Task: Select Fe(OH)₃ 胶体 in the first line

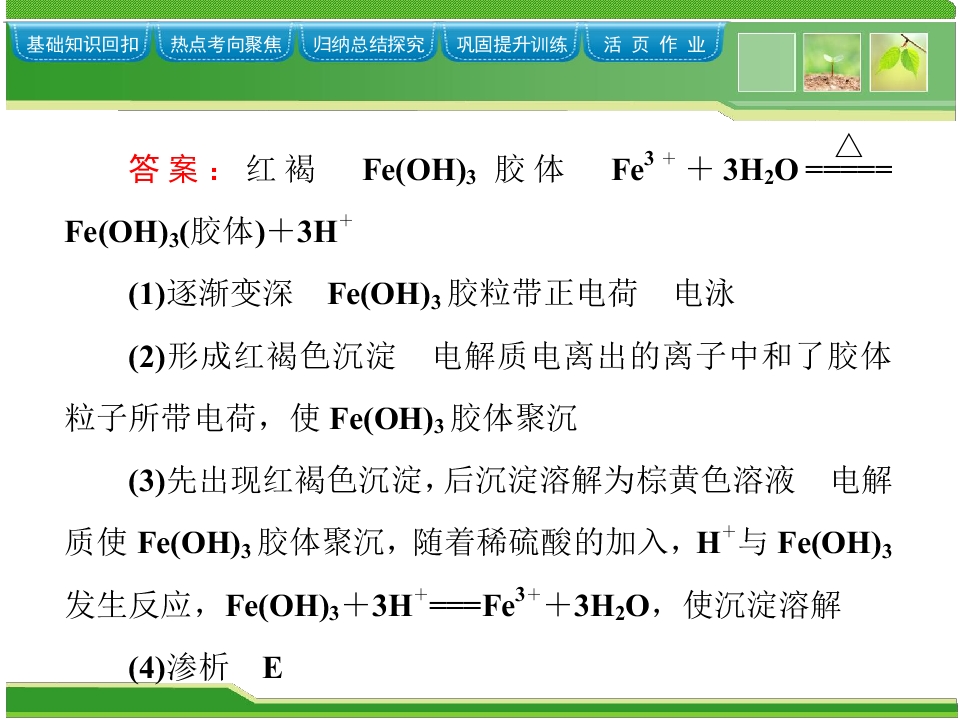Action: 463,170
